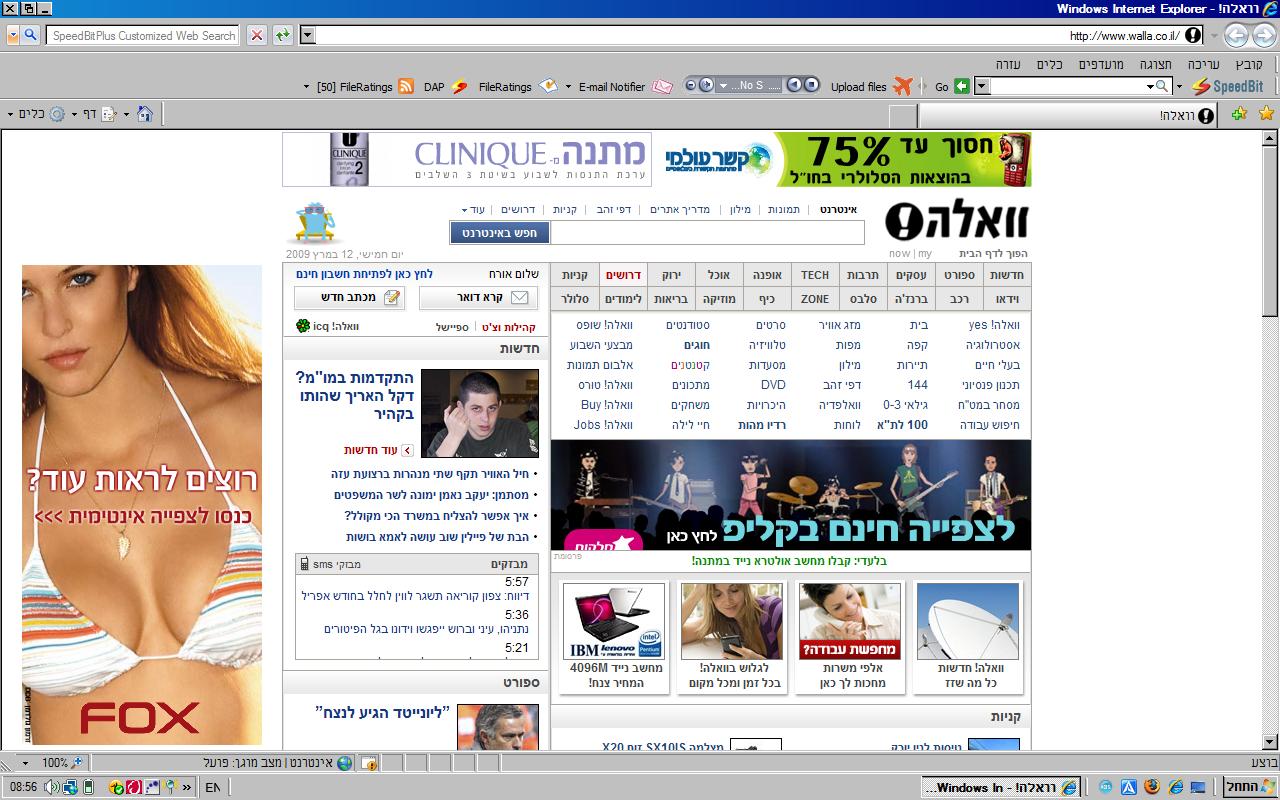The image size is (1280, 800).
Task: Open the radio station dropdown in player
Action: point(723,86)
